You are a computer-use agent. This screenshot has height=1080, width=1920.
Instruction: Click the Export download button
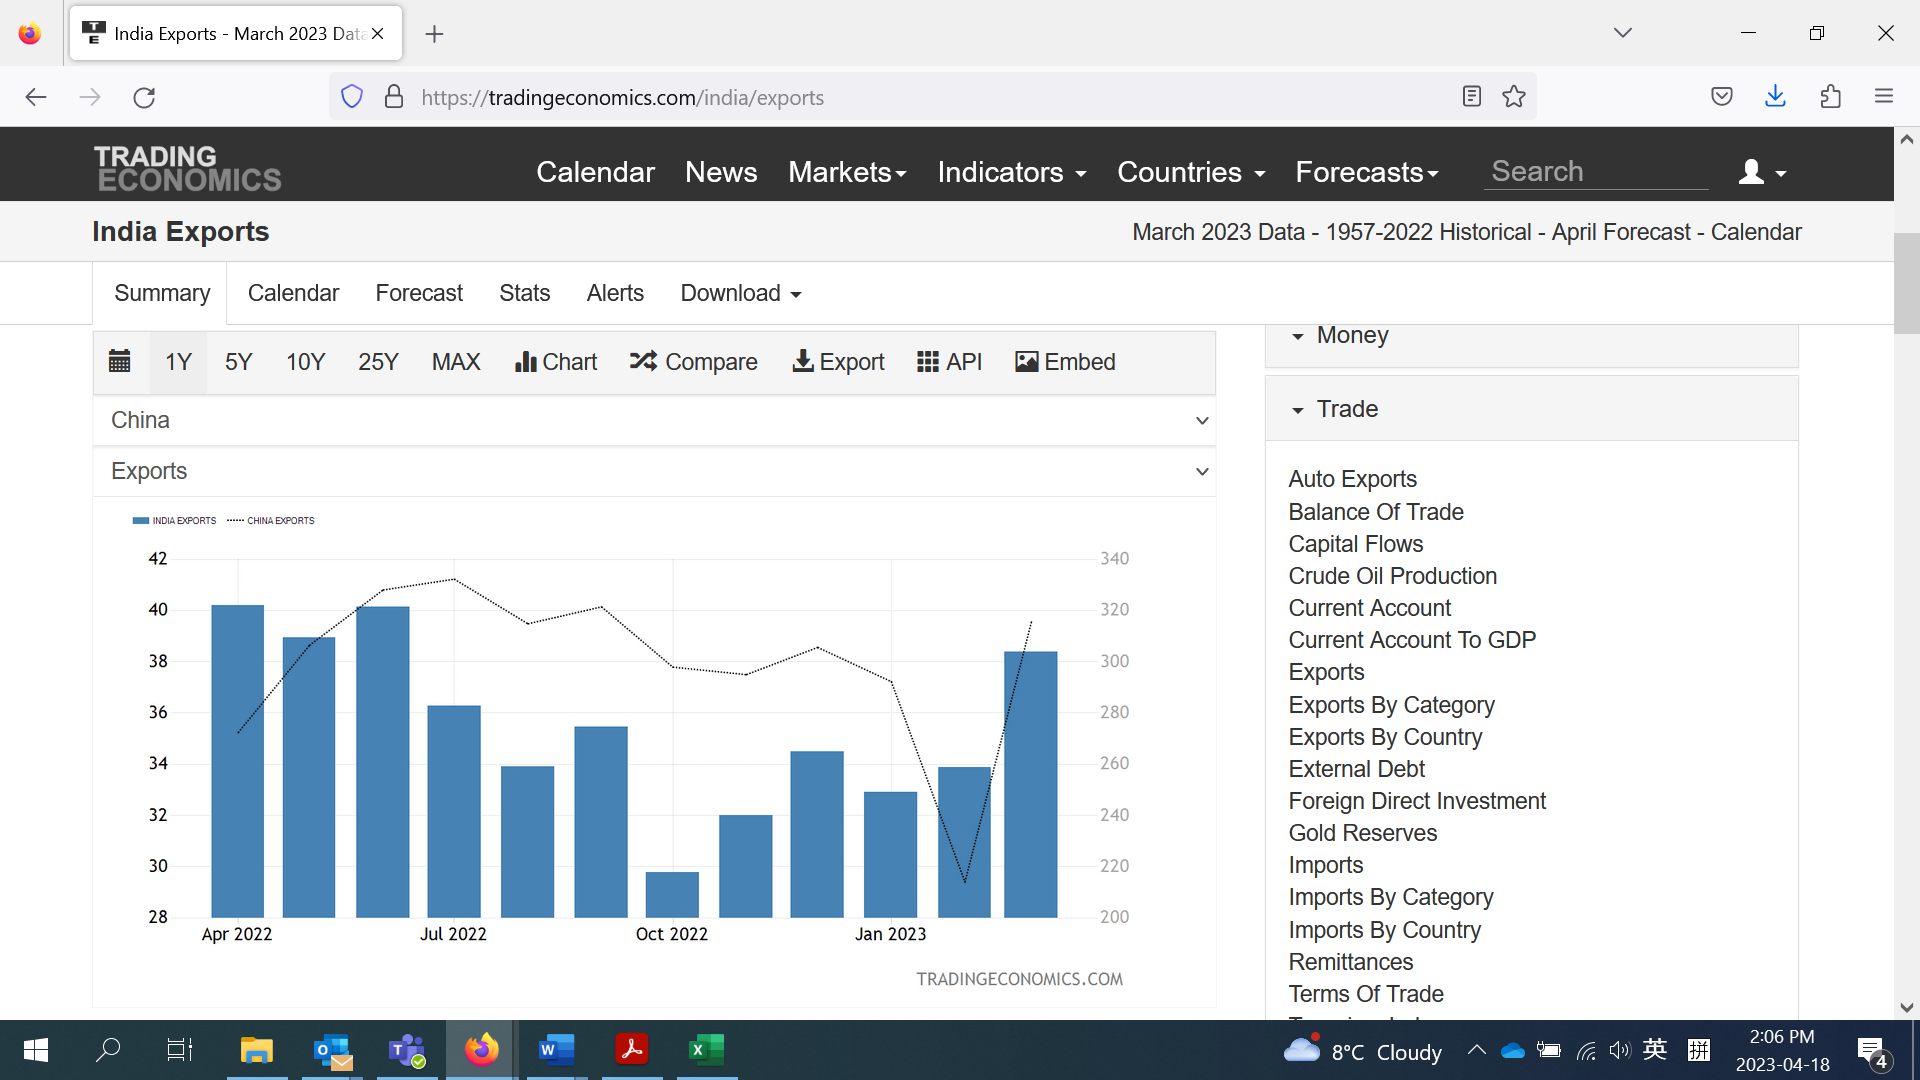coord(838,362)
